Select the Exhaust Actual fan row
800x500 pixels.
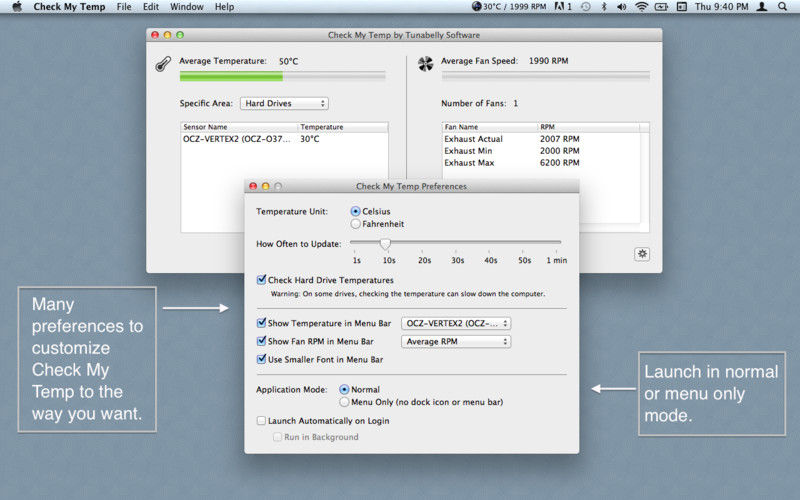pyautogui.click(x=541, y=139)
